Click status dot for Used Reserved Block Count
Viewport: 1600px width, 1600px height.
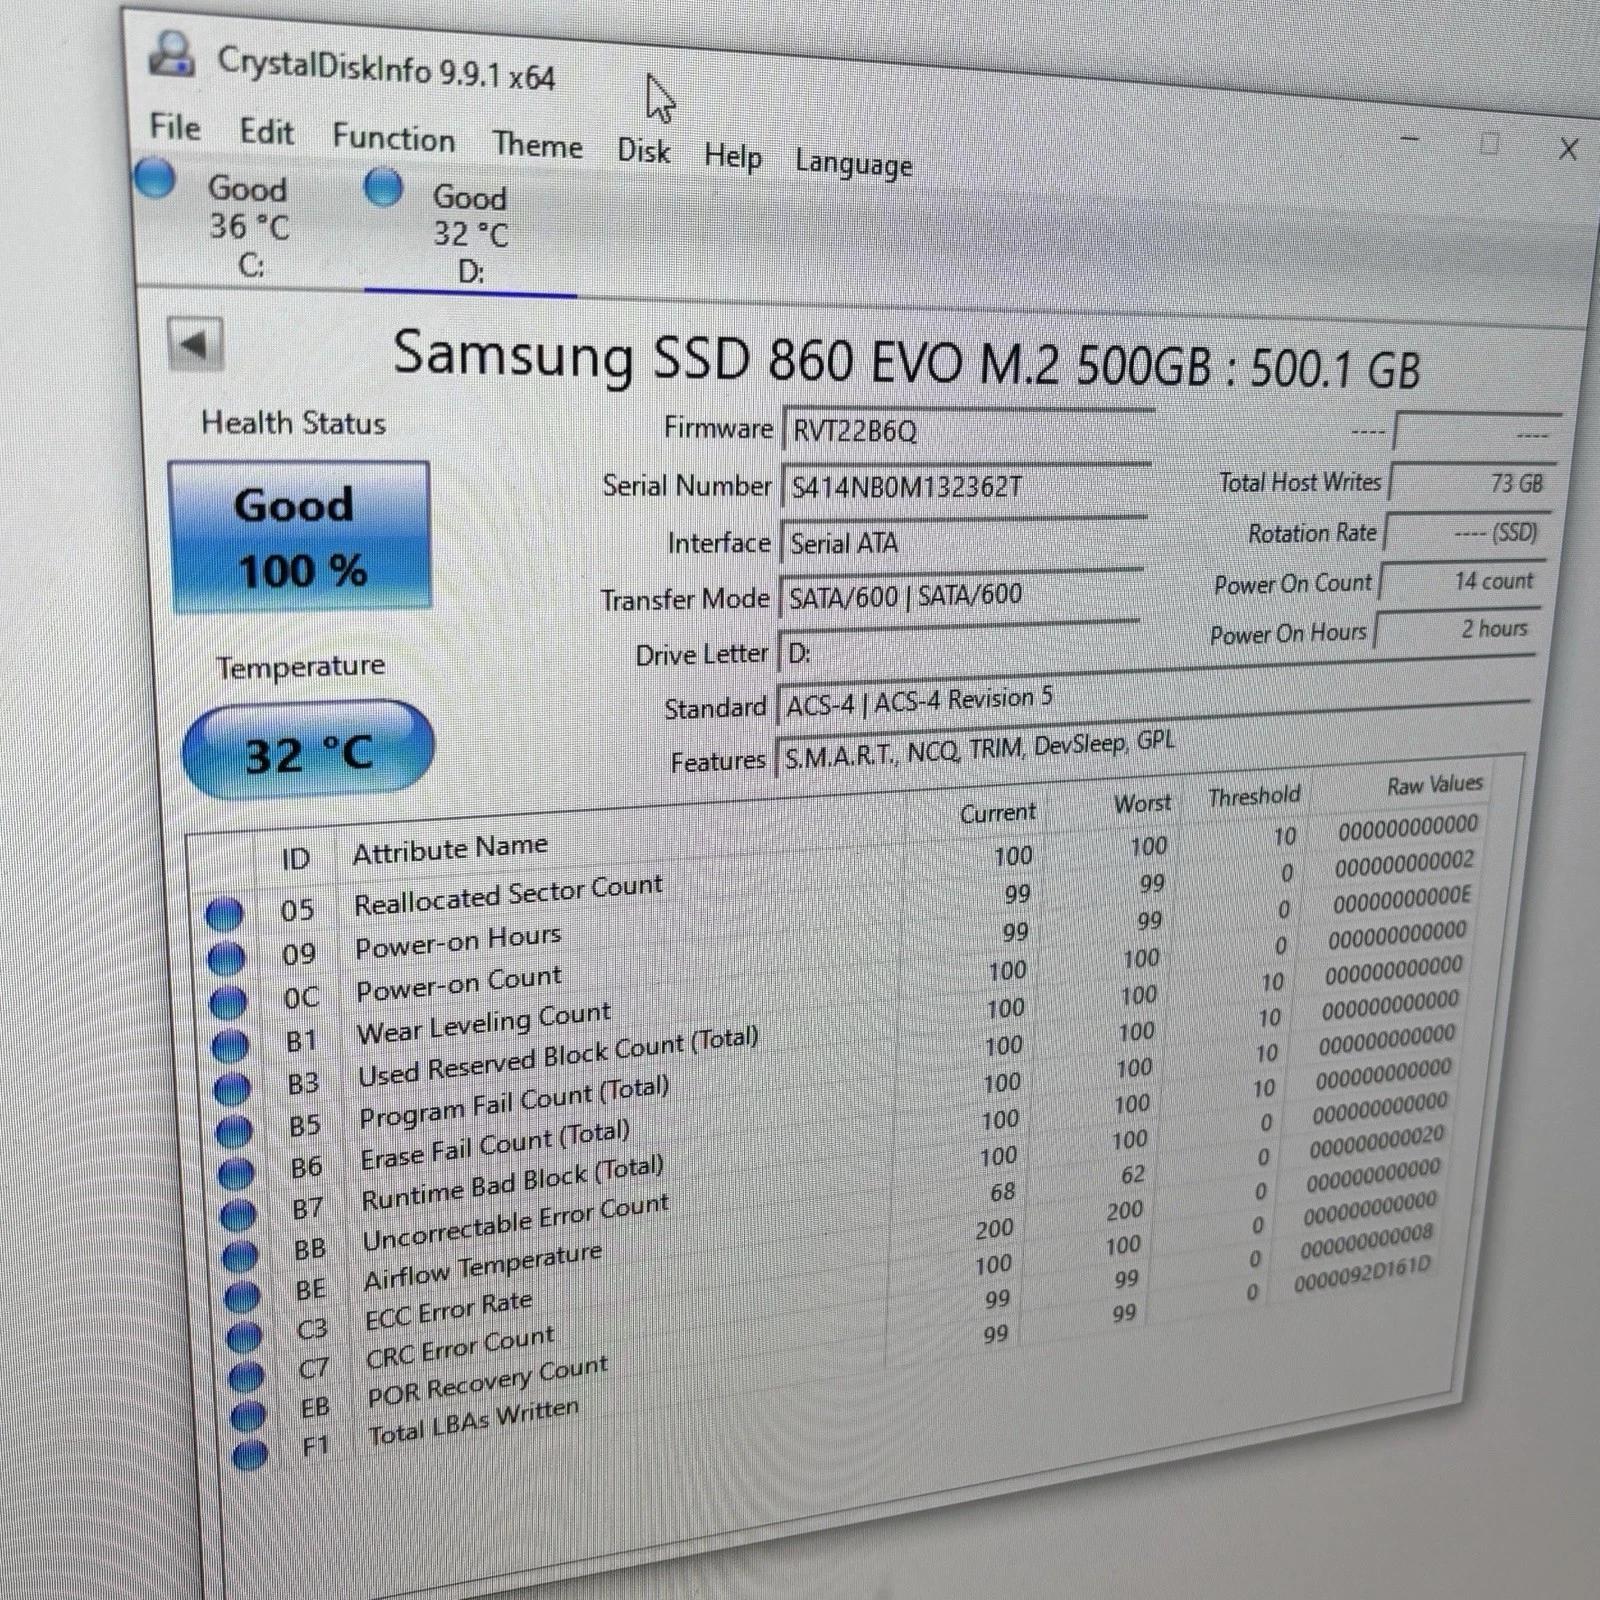(x=232, y=1088)
